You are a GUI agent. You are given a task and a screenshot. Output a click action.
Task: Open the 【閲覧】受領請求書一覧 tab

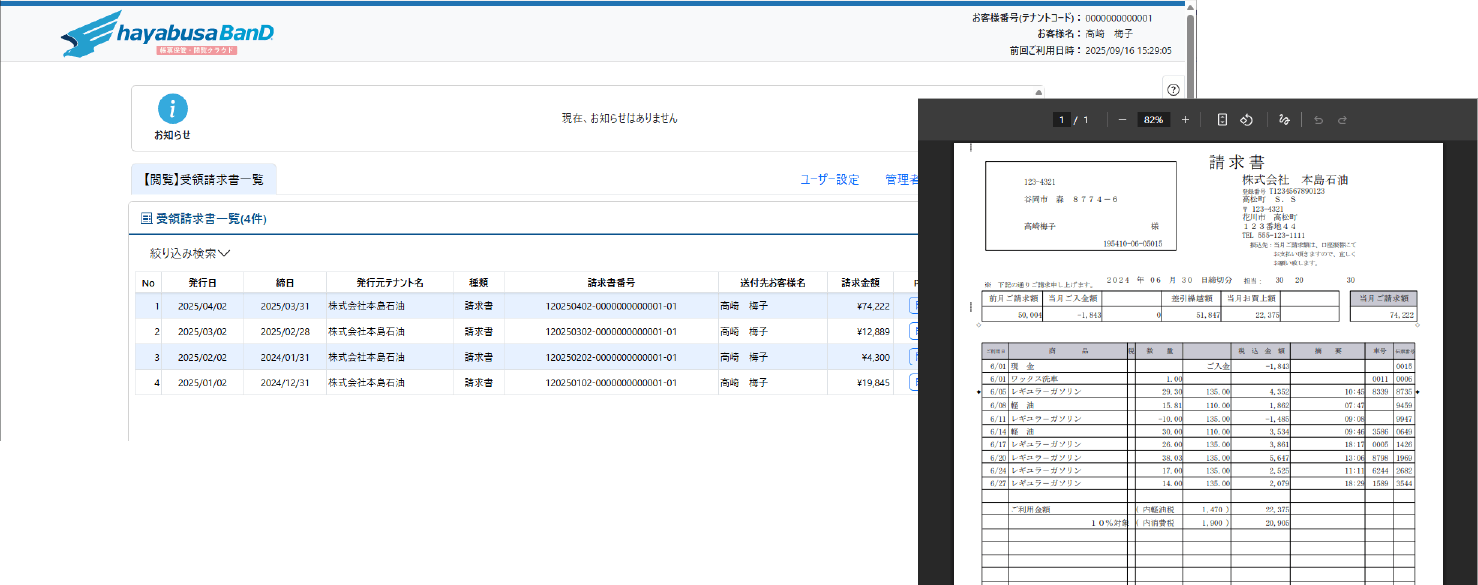(204, 180)
